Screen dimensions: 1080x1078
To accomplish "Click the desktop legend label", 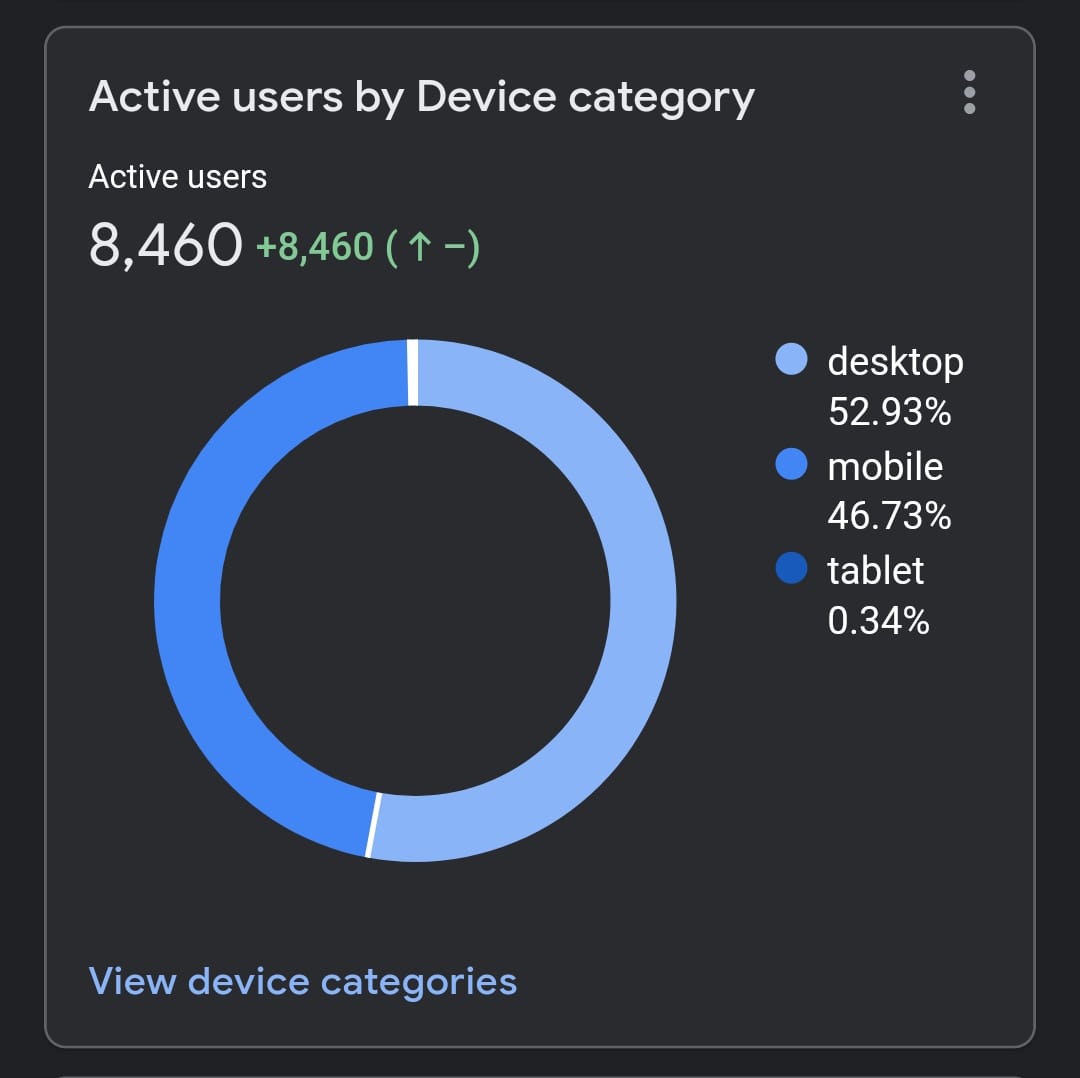I will (895, 361).
